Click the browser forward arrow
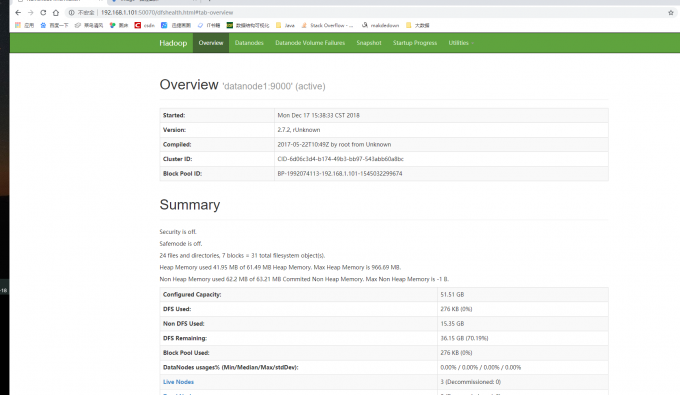The image size is (680, 395). 30,13
